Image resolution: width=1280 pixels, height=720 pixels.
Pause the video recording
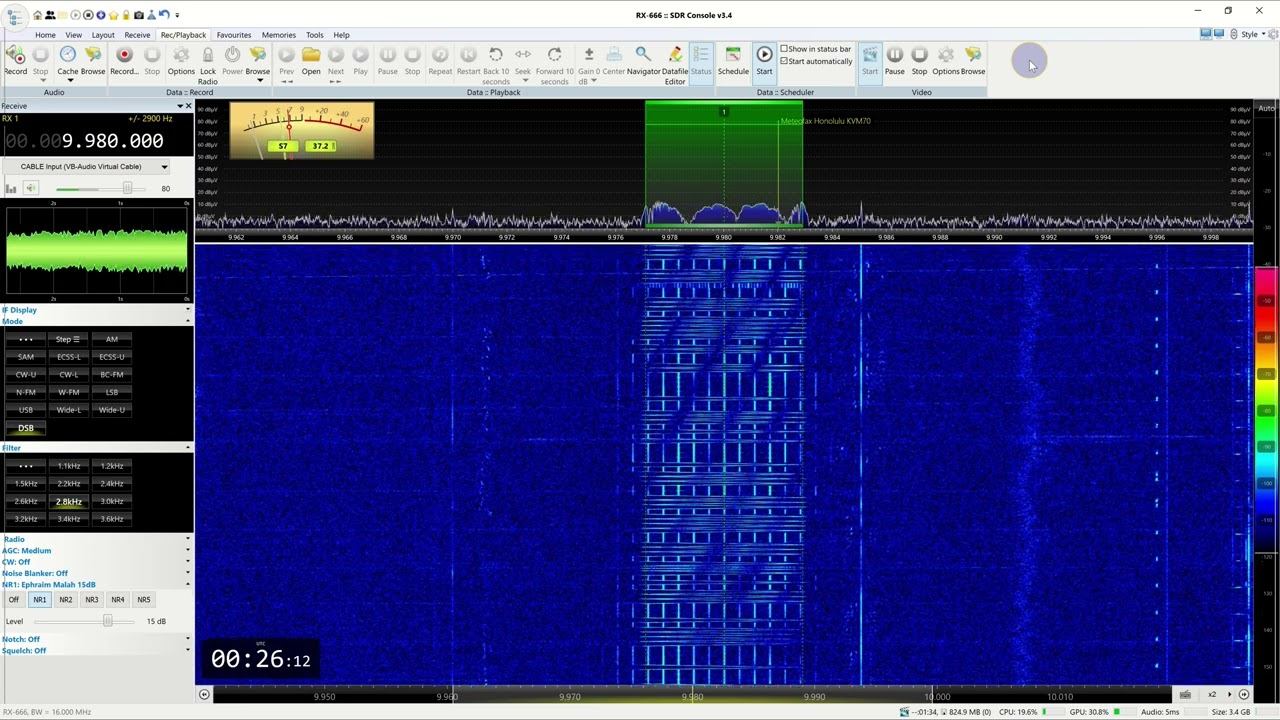coord(895,60)
